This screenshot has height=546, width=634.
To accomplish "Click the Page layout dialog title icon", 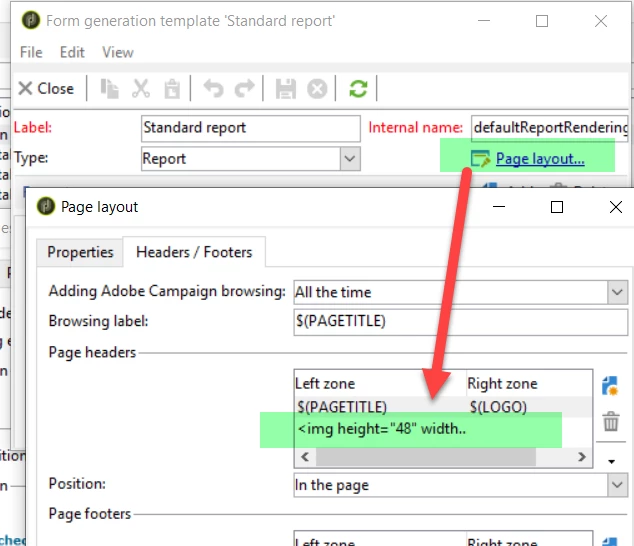I will (46, 206).
